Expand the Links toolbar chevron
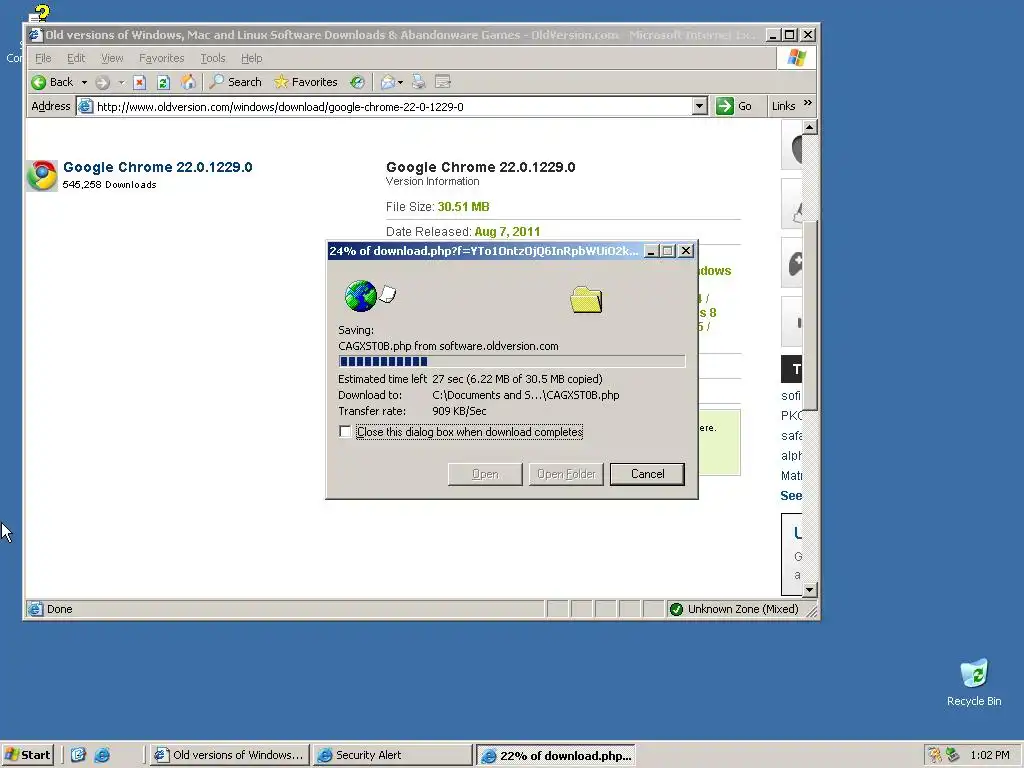 coord(808,103)
